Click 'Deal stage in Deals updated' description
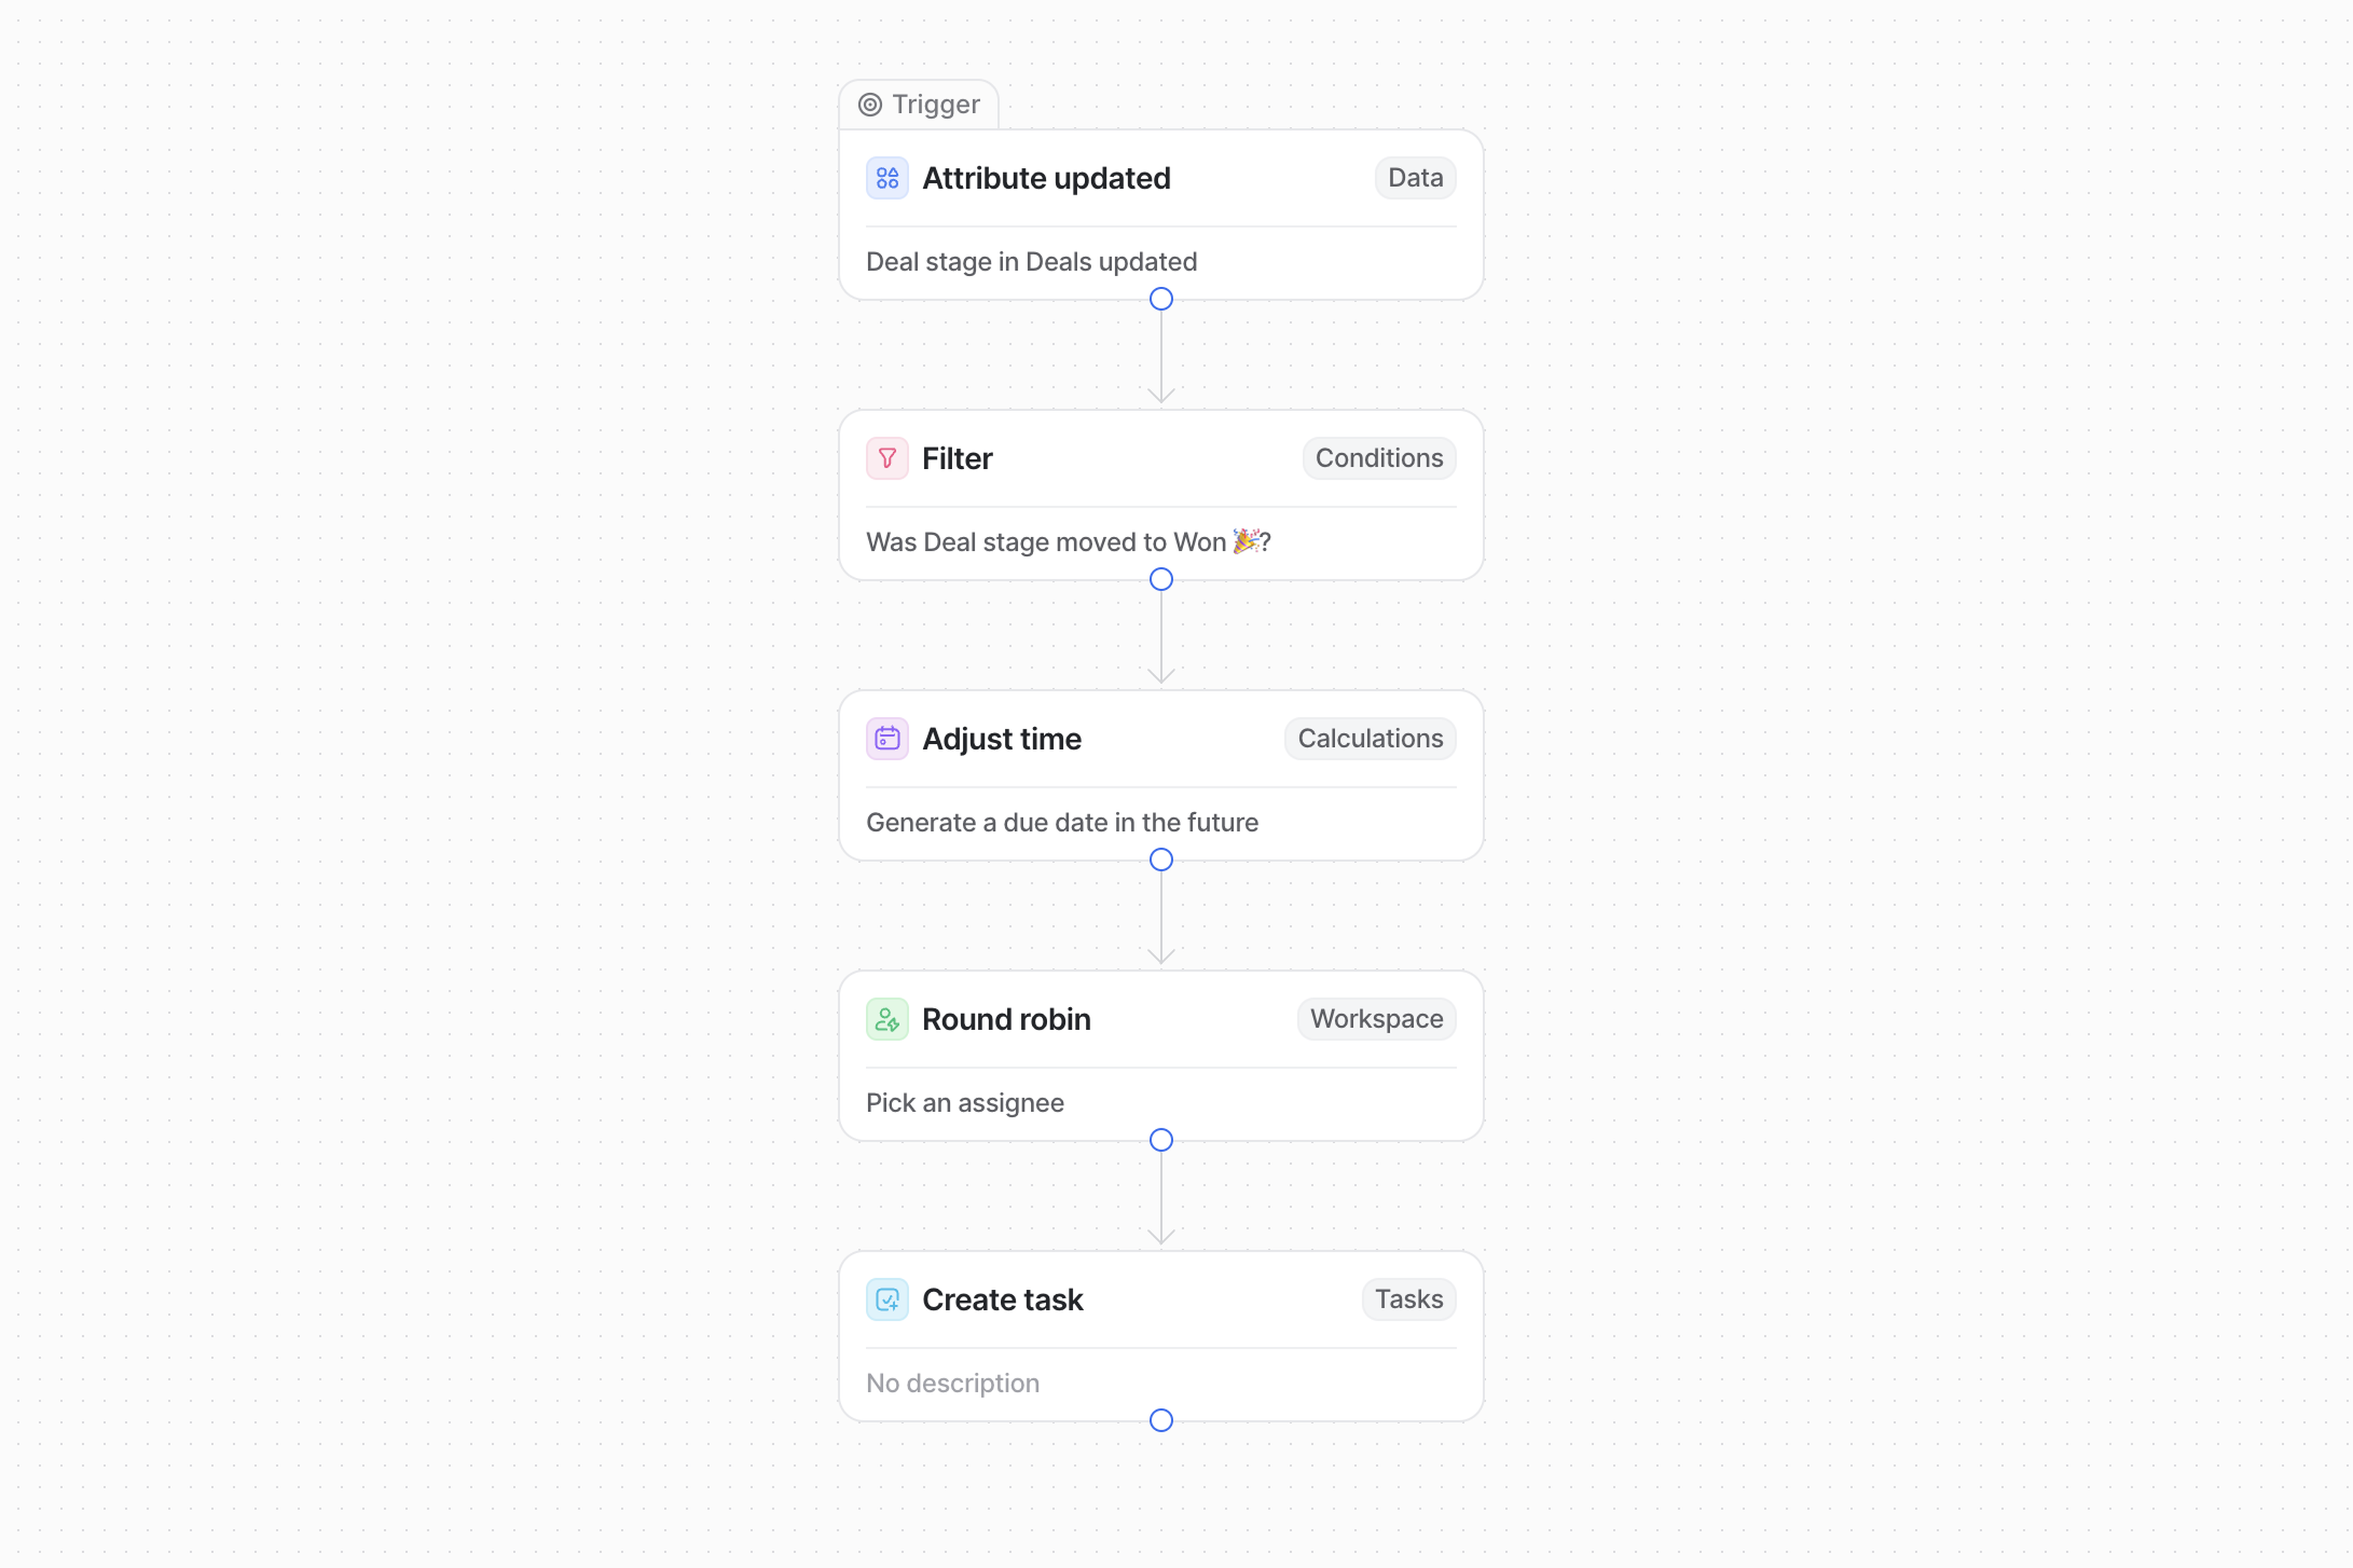The width and height of the screenshot is (2353, 1568). [1031, 262]
